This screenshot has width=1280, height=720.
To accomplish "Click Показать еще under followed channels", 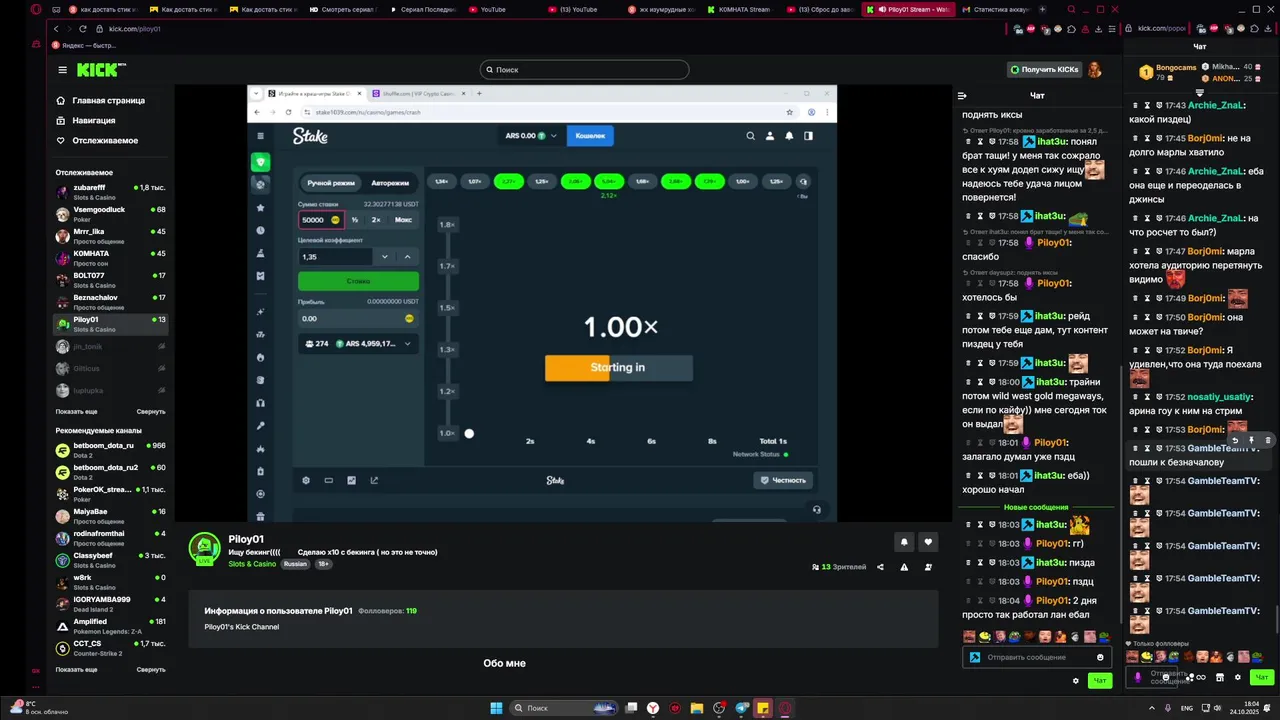I will [76, 412].
